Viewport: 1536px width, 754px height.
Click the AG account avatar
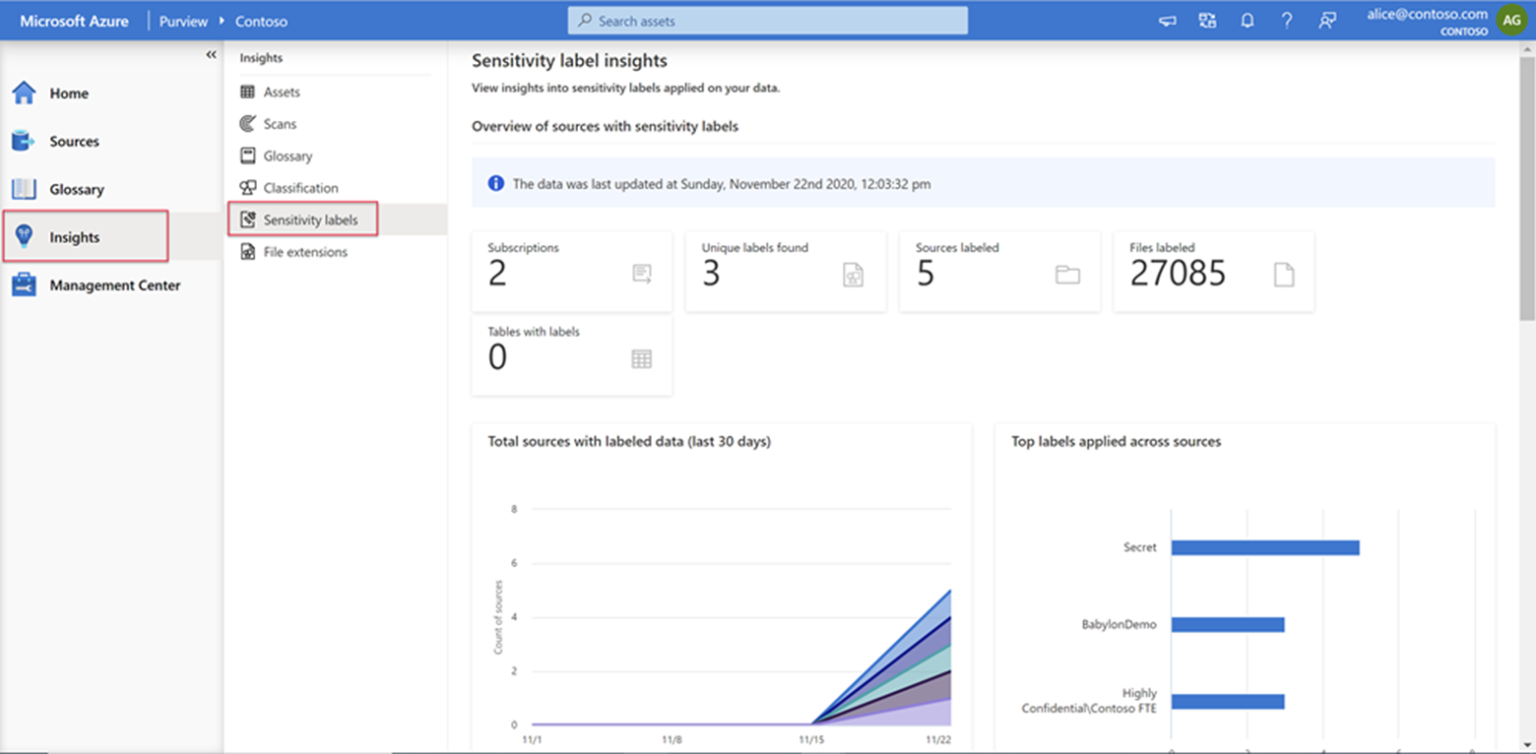(1512, 20)
